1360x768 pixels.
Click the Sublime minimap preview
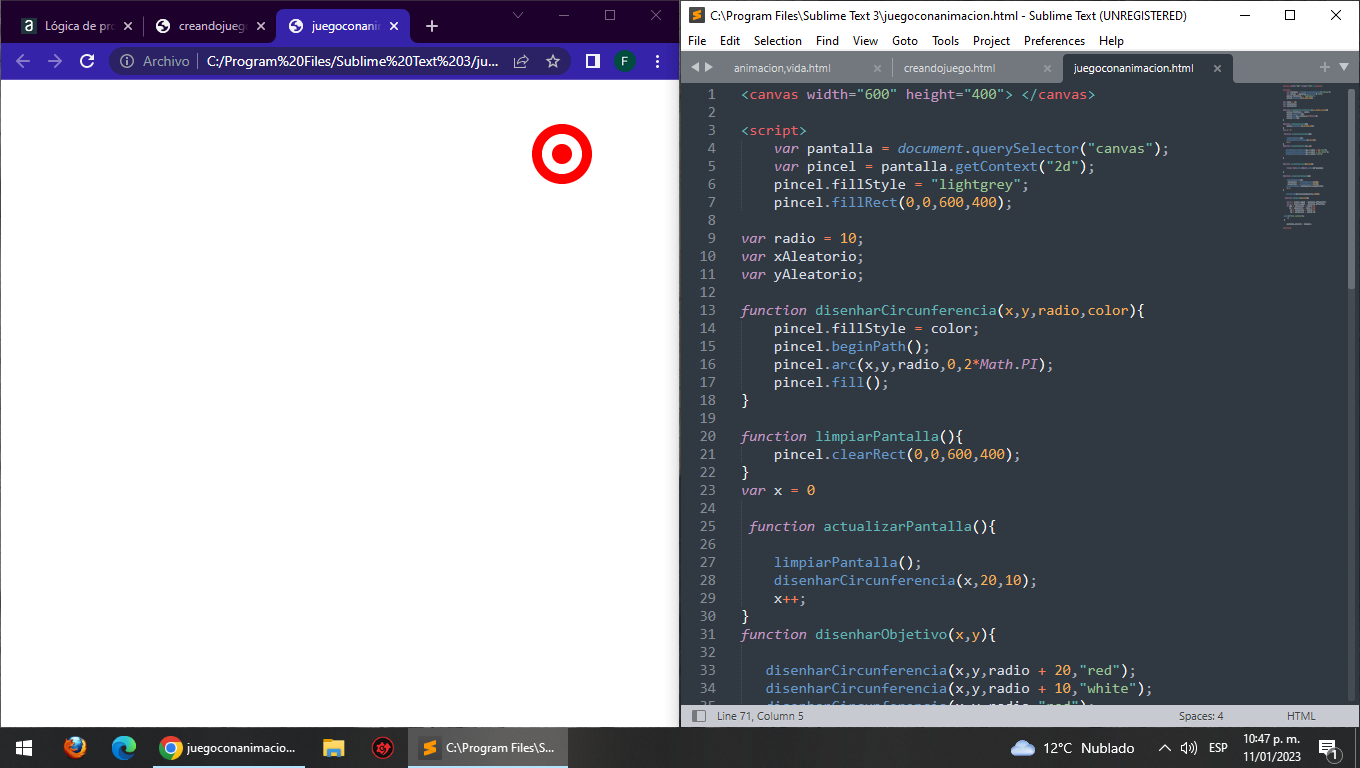tap(1309, 158)
